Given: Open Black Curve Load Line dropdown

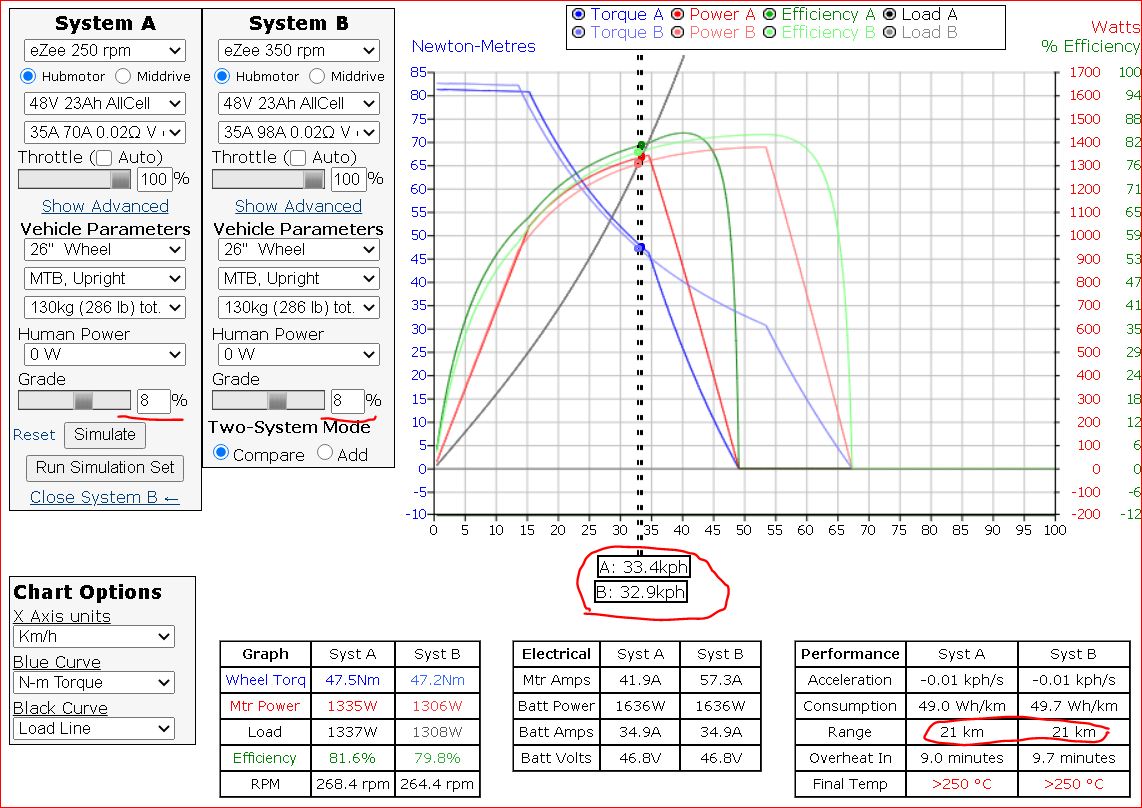Looking at the screenshot, I should click(x=93, y=729).
